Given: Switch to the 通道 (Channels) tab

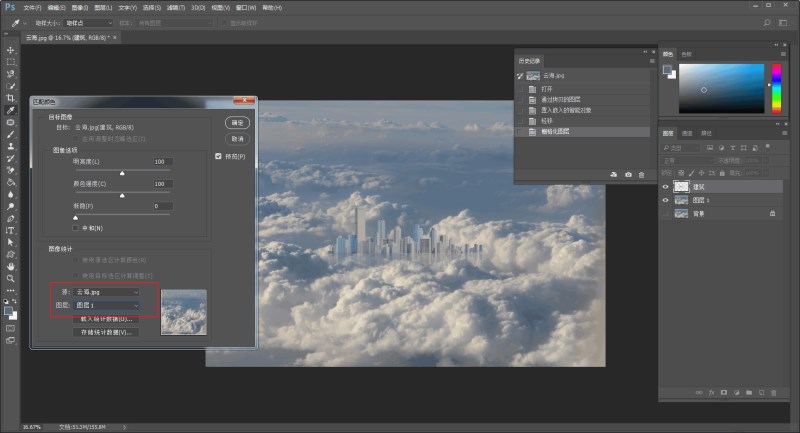Looking at the screenshot, I should tap(688, 133).
